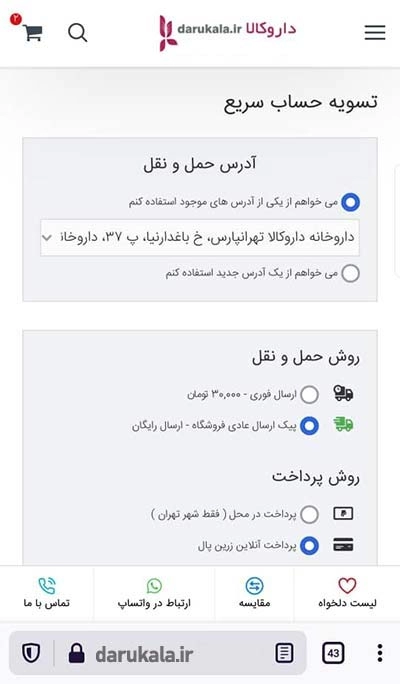The height and width of the screenshot is (684, 400).
Task: Select the use existing address radio
Action: tap(350, 202)
